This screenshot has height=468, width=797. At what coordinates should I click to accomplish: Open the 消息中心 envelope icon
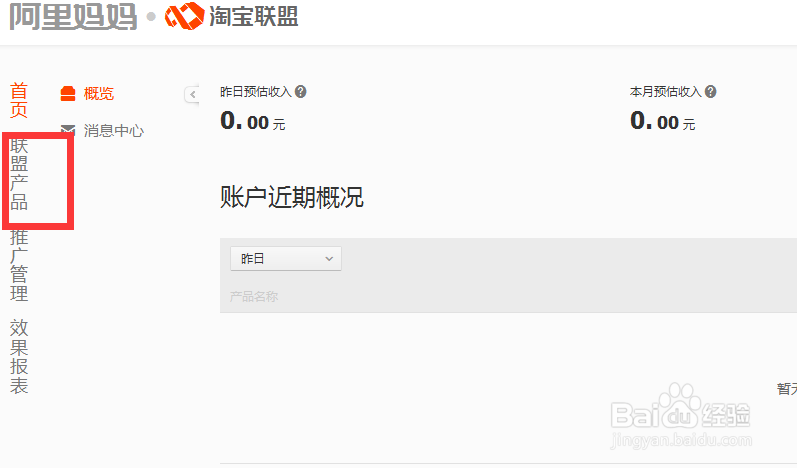[x=68, y=130]
